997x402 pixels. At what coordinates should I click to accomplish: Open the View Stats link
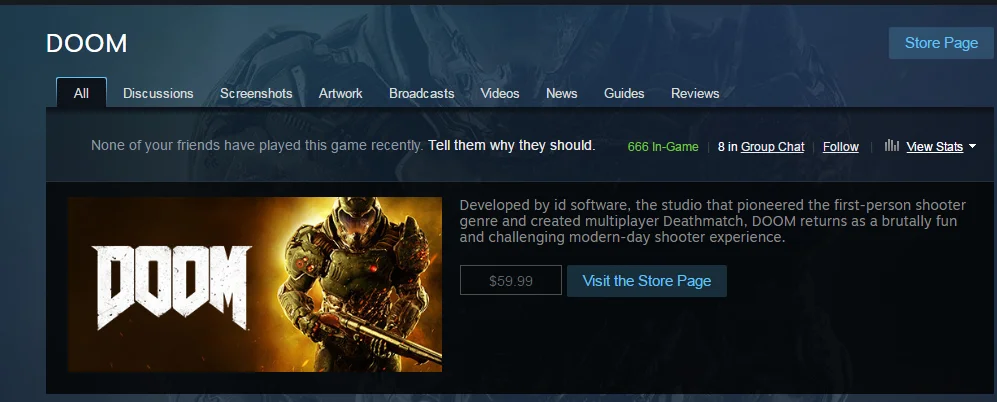click(x=935, y=147)
